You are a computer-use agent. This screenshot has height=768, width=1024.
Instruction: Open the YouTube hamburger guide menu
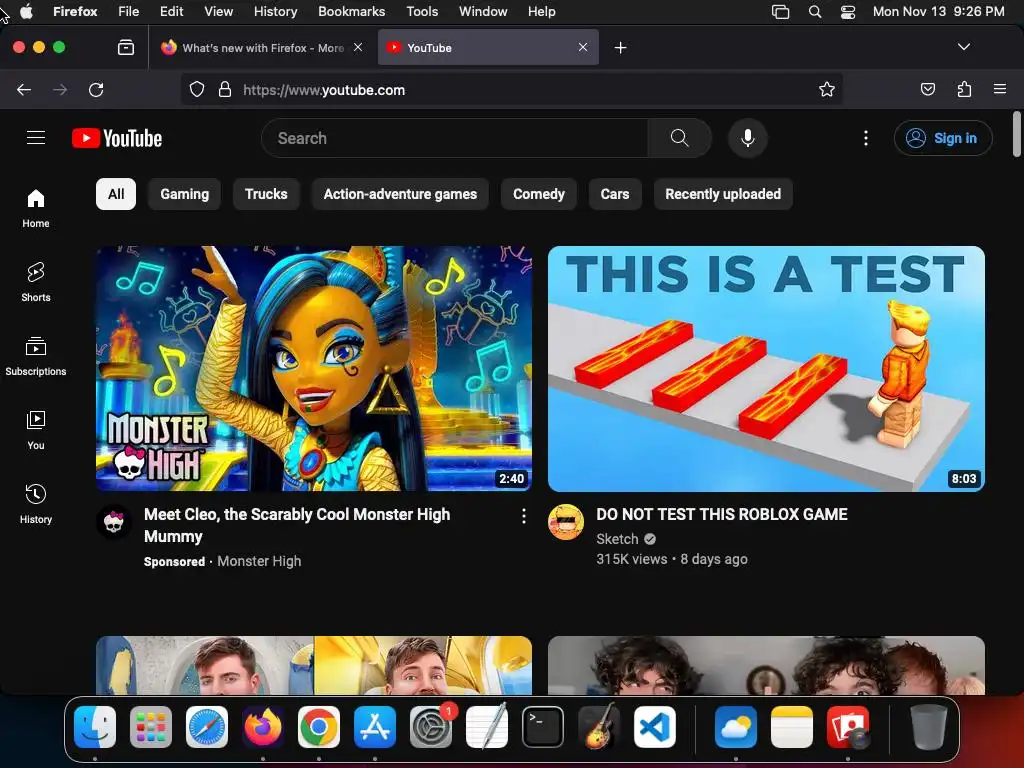tap(36, 138)
